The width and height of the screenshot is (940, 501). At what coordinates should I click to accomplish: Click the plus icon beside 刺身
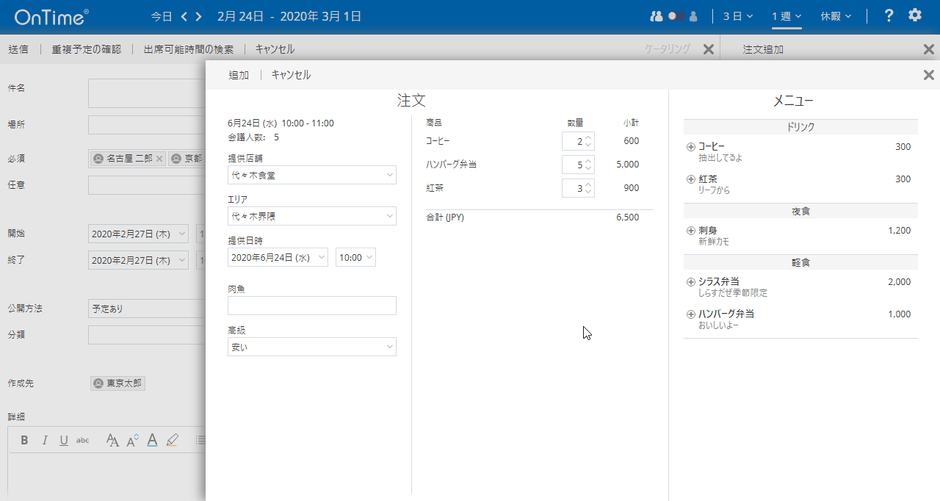690,231
